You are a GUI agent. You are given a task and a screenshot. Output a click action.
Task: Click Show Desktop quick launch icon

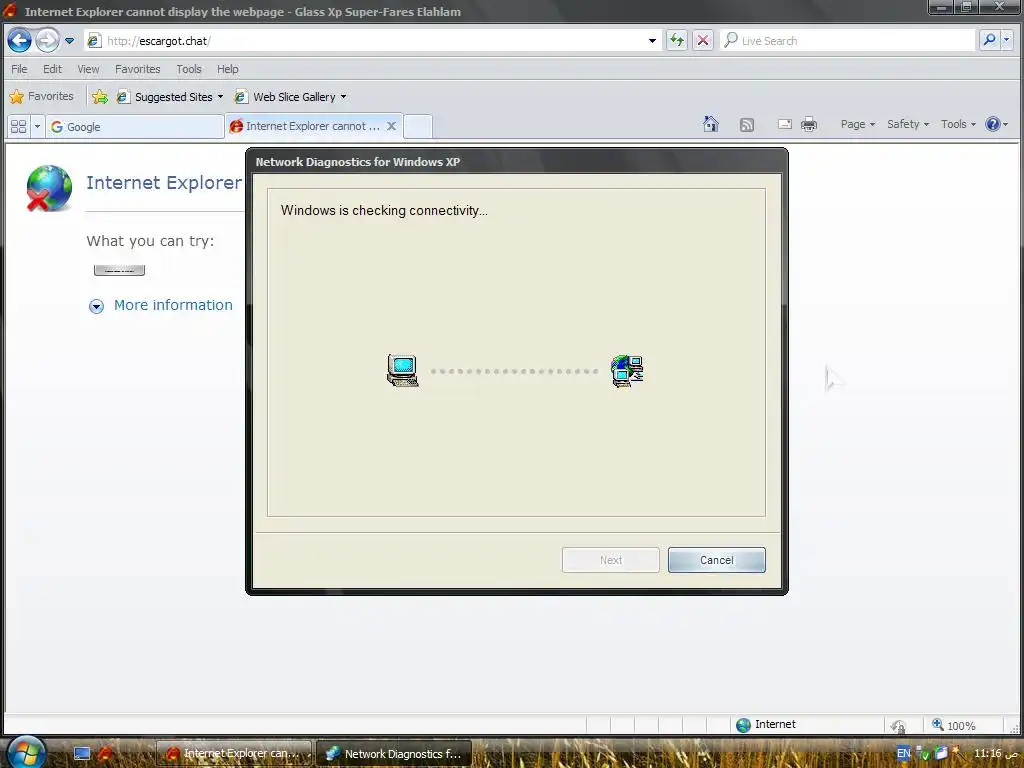[82, 753]
